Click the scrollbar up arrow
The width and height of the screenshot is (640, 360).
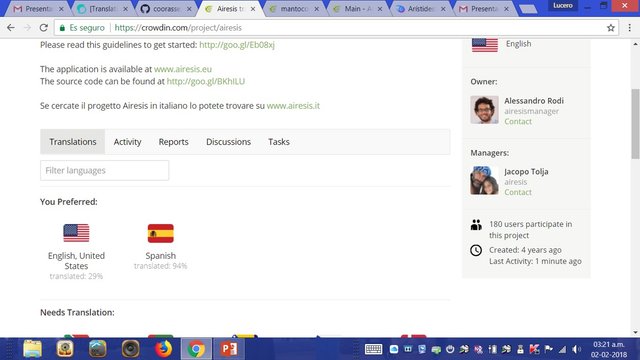pyautogui.click(x=636, y=44)
